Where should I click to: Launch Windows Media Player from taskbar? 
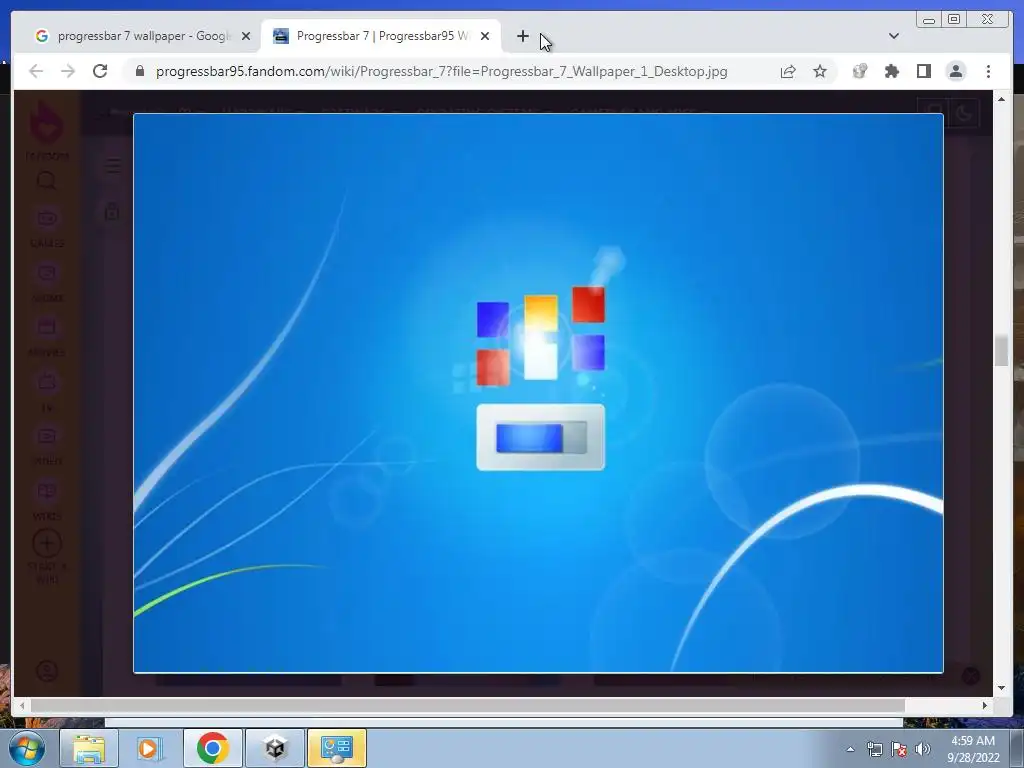click(150, 748)
